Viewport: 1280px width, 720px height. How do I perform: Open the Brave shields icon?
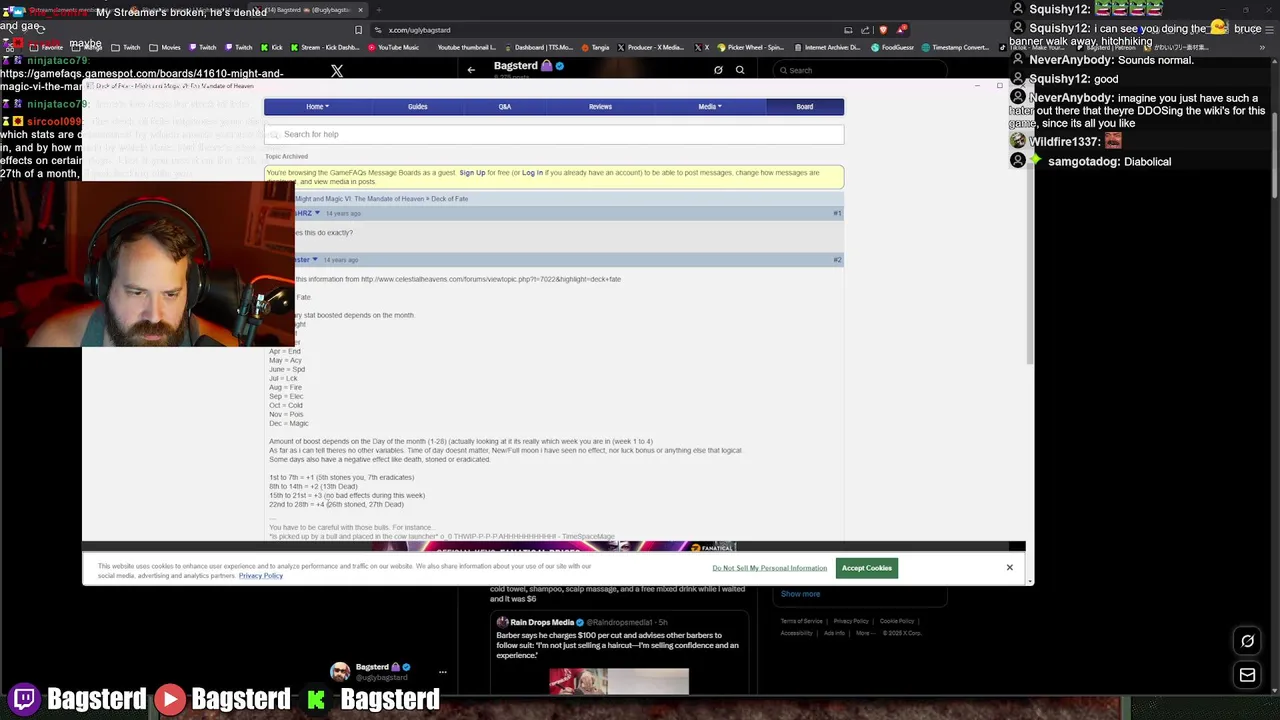click(883, 30)
